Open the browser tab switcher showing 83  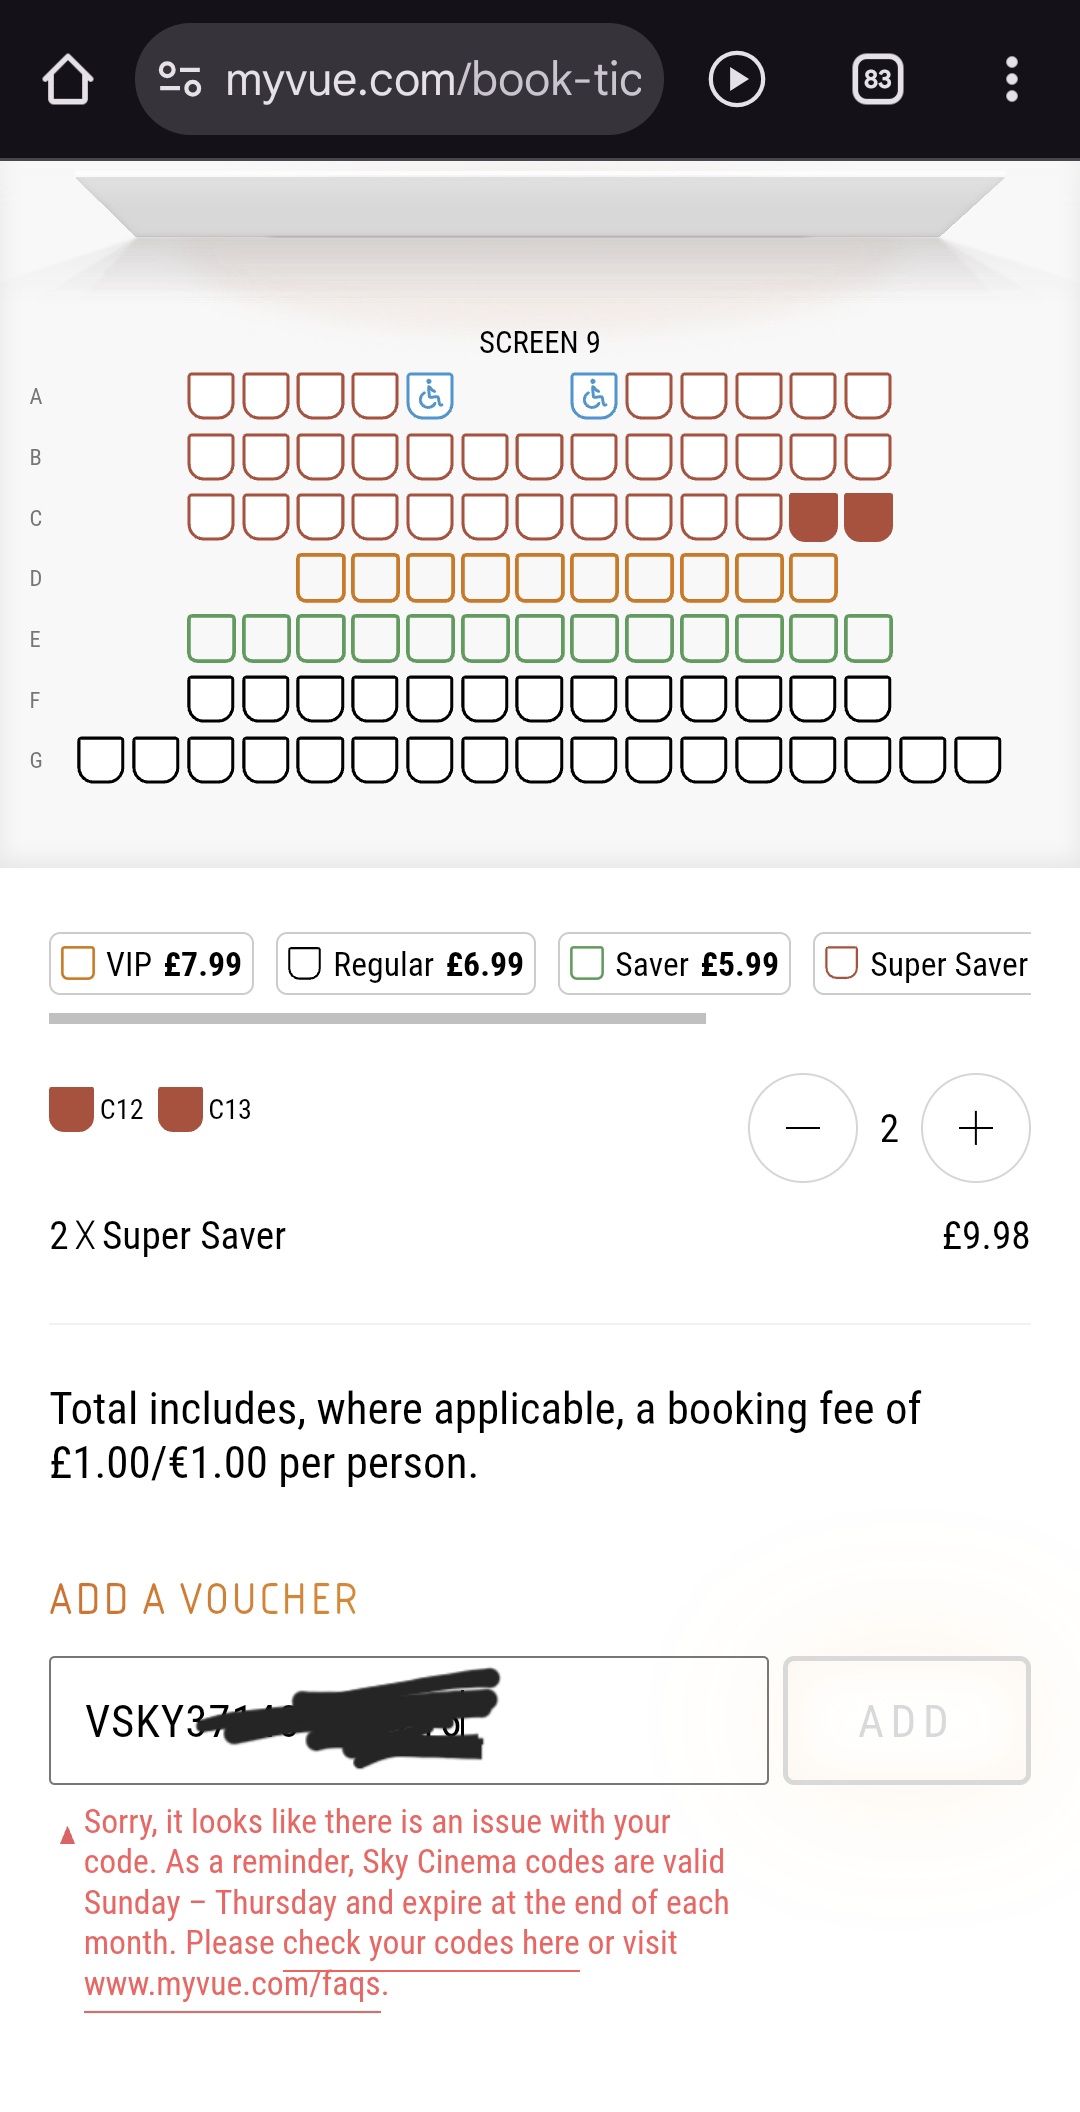coord(876,79)
